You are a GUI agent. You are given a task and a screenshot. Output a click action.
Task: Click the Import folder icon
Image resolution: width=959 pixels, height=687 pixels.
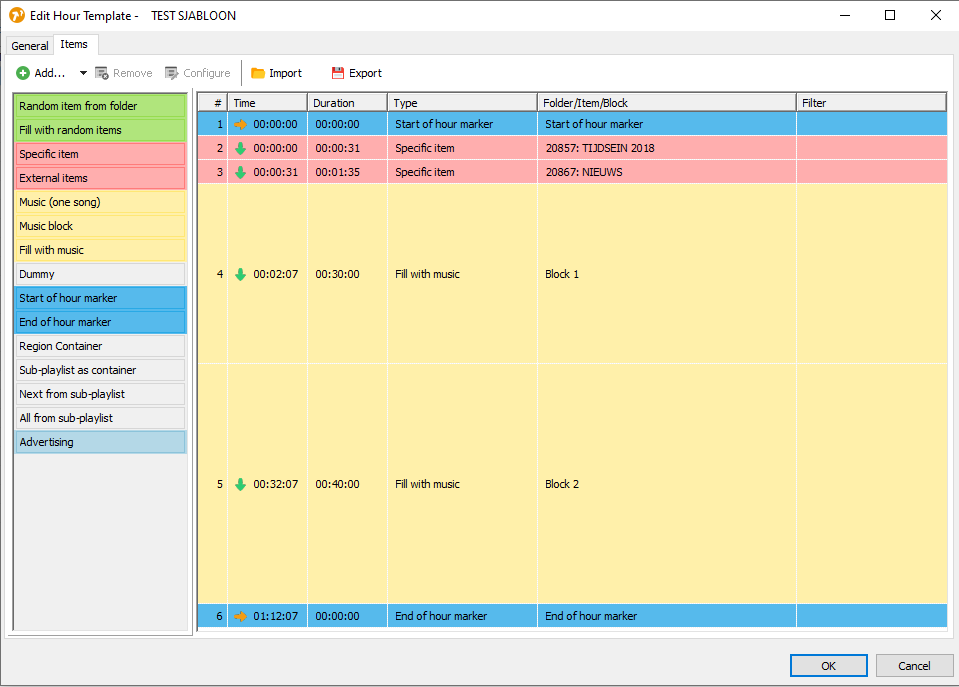coord(258,73)
